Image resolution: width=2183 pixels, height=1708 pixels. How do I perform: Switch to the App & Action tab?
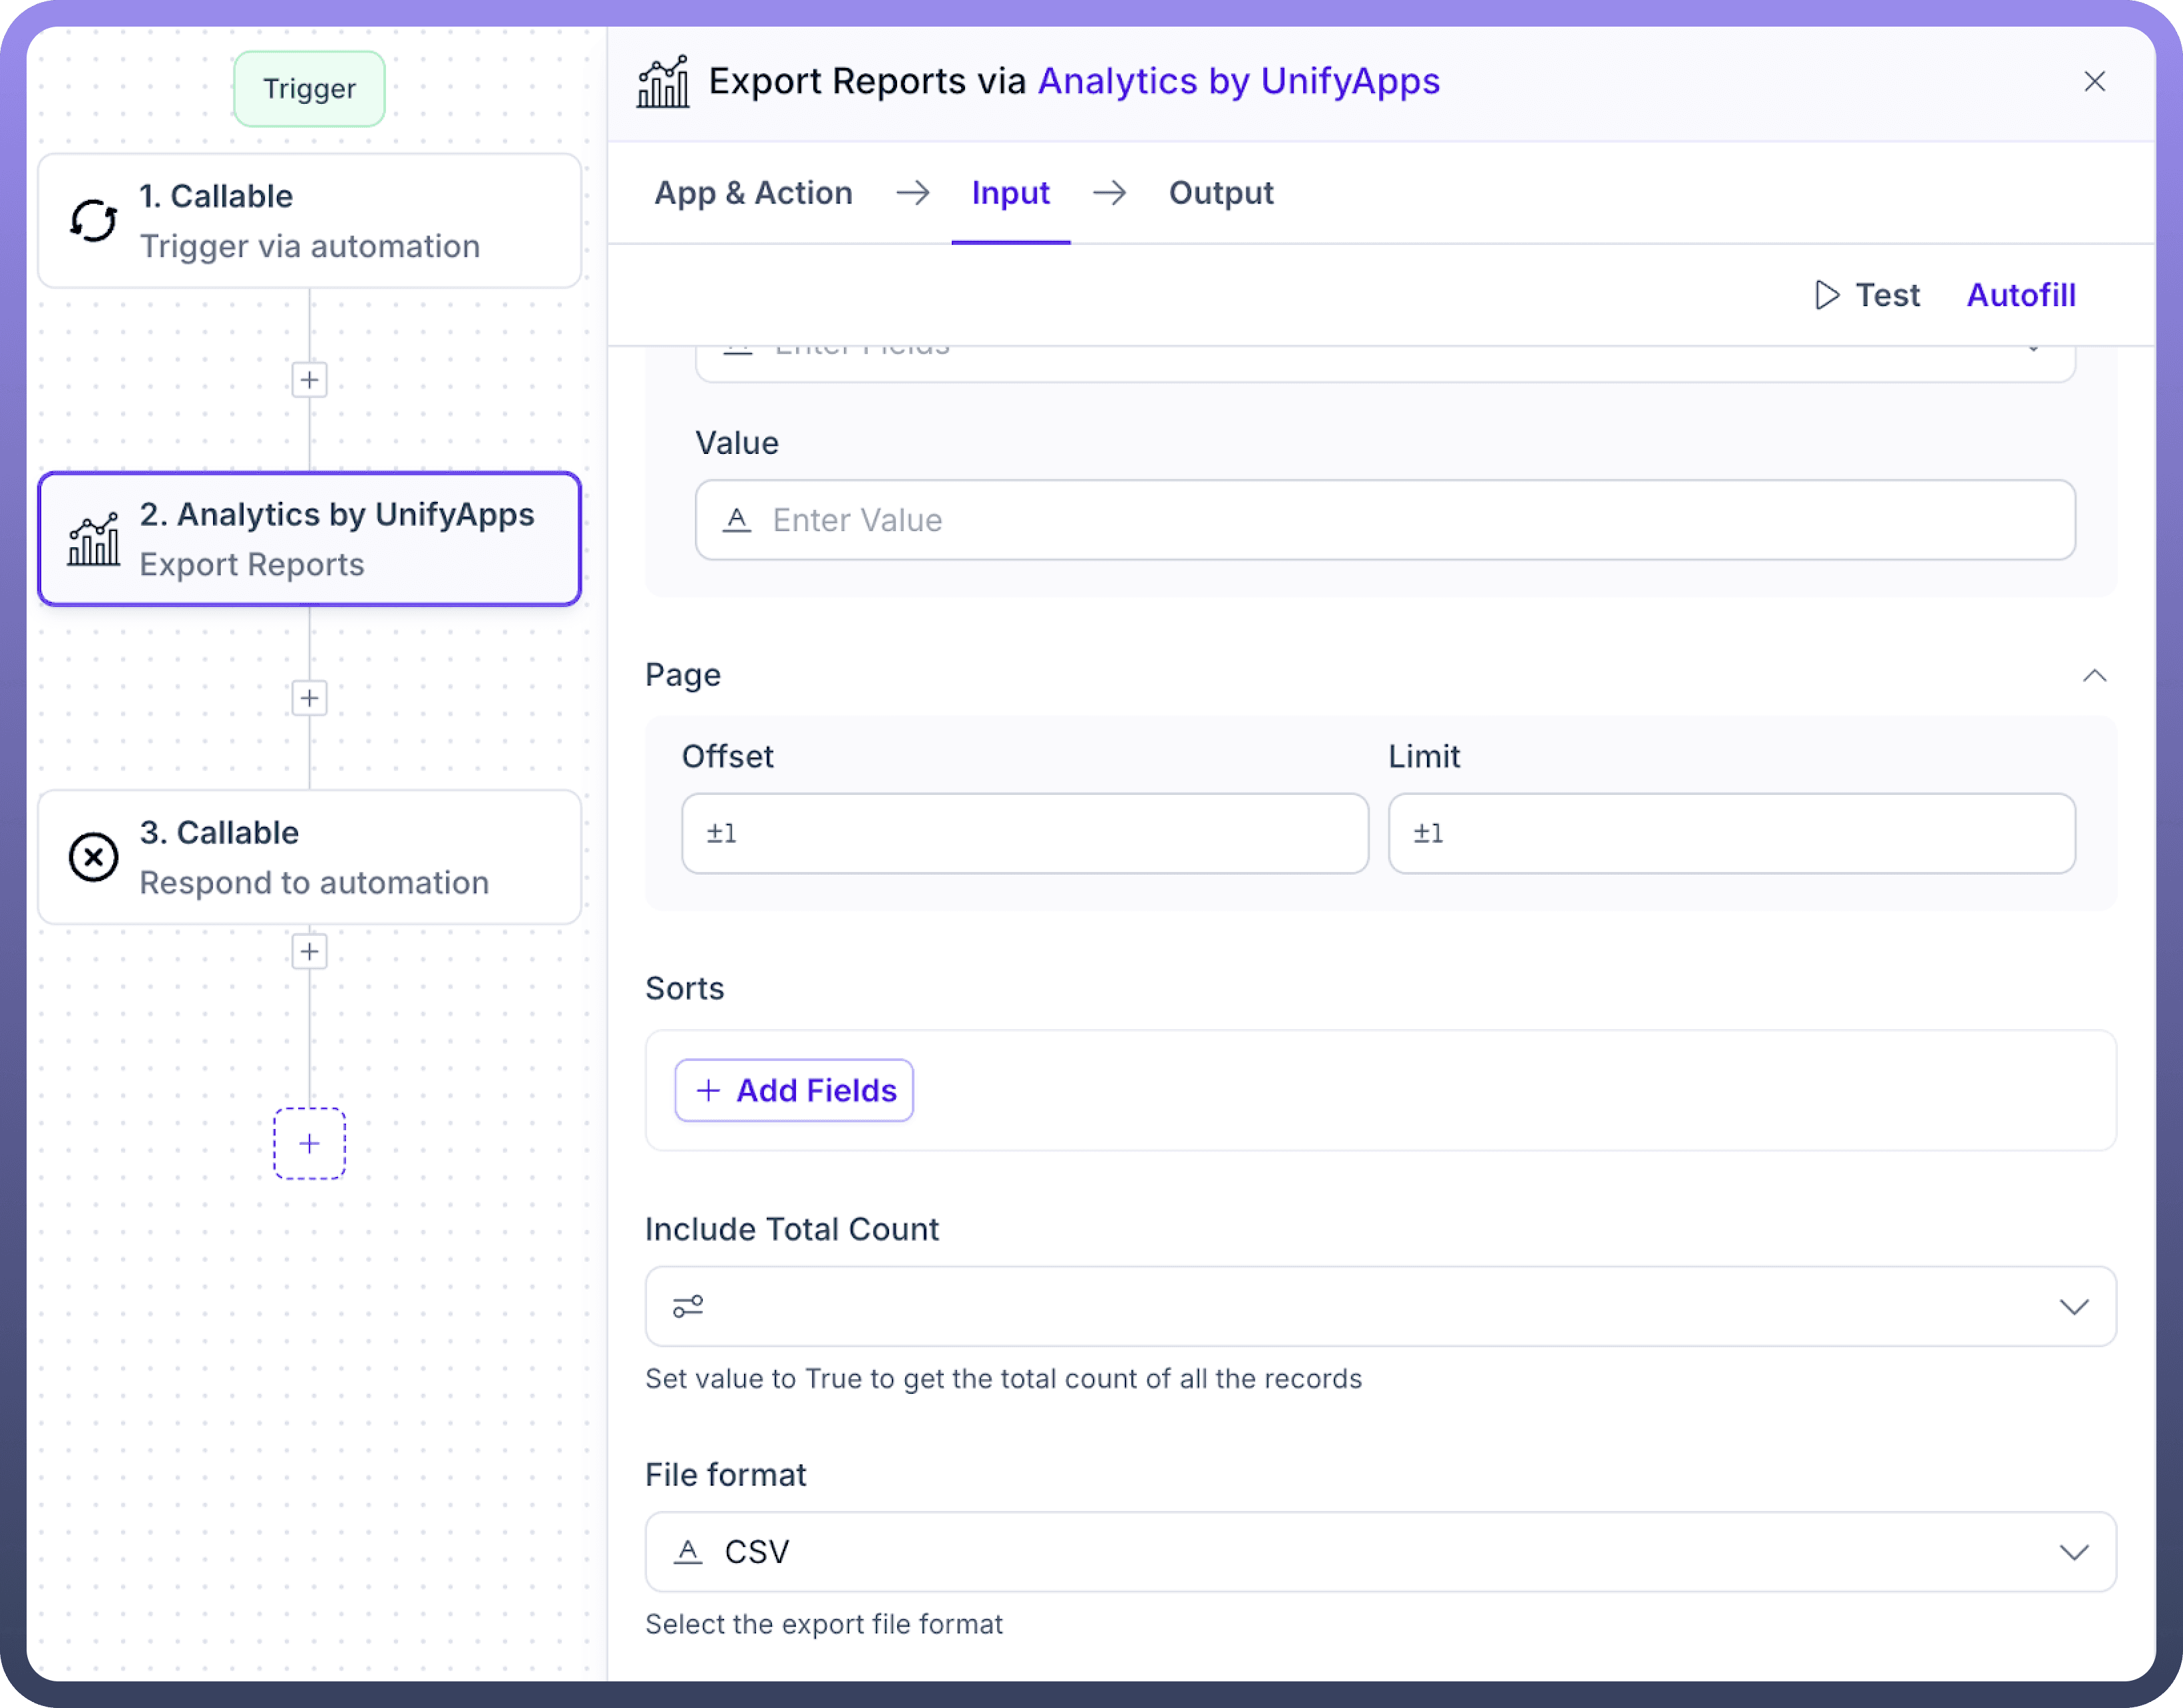click(753, 193)
